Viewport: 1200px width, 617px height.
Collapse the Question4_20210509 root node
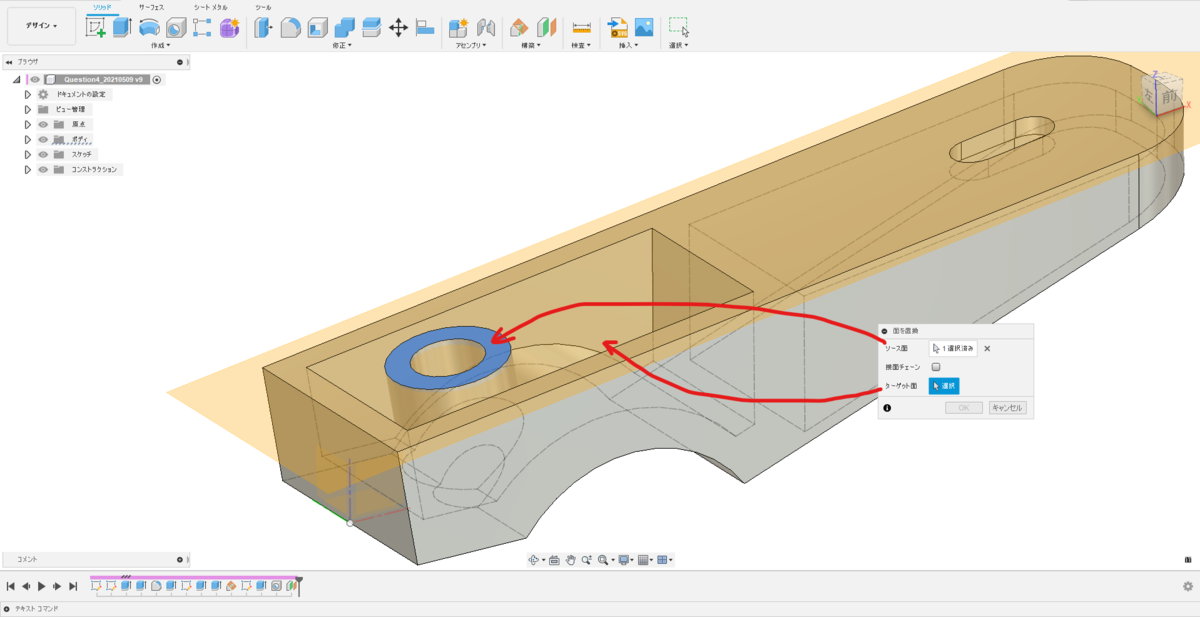17,79
